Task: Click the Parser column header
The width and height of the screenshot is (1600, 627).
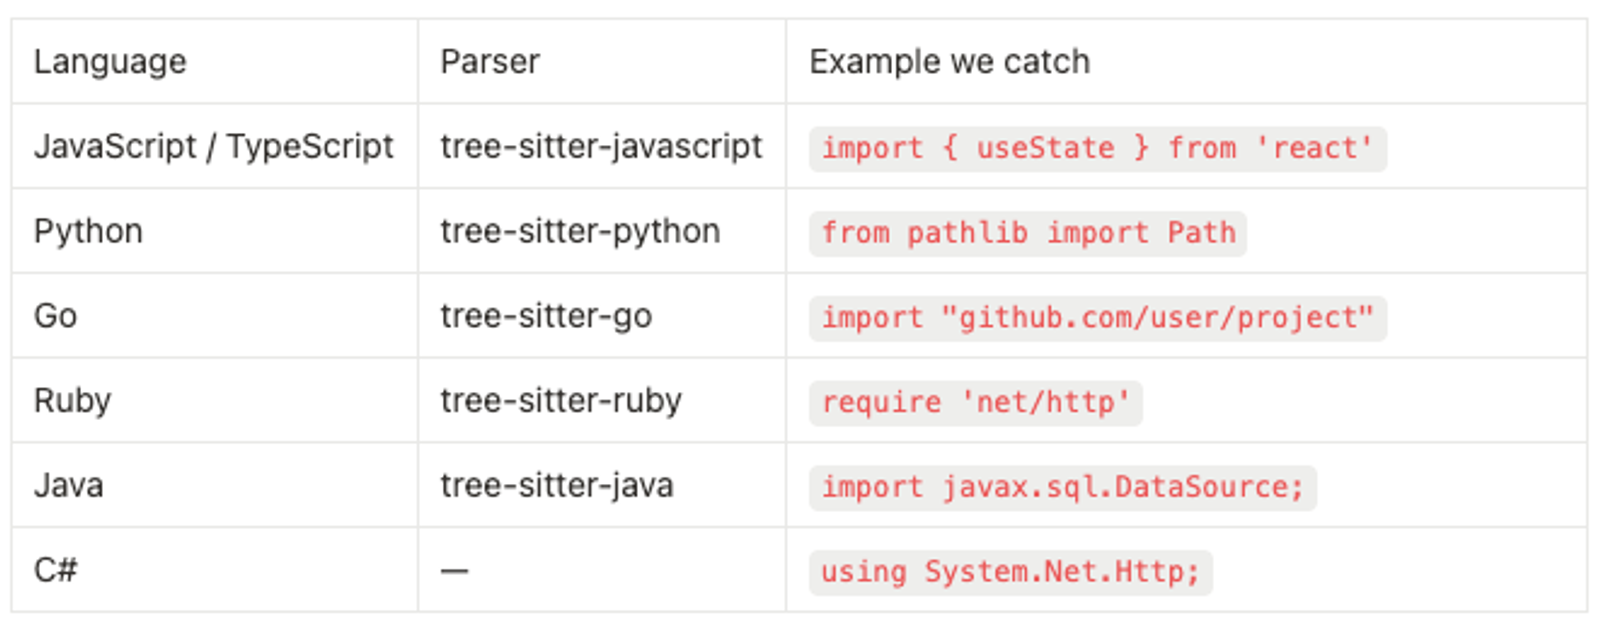Action: pyautogui.click(x=490, y=62)
